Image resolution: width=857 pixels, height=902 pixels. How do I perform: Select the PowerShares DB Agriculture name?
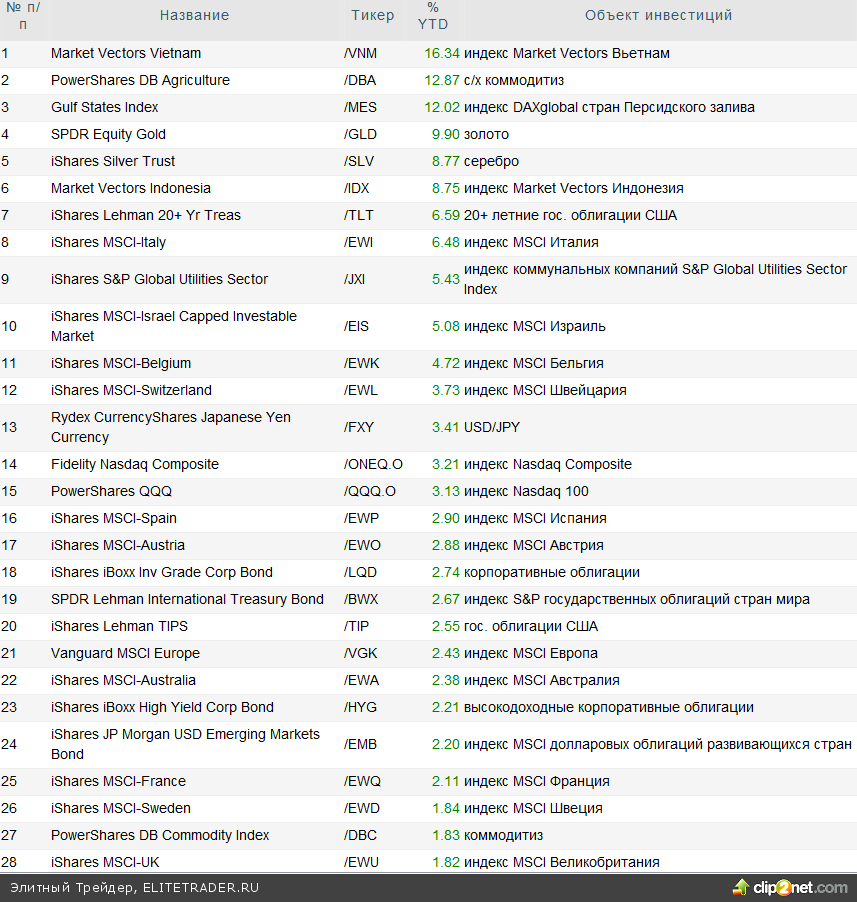coord(140,80)
